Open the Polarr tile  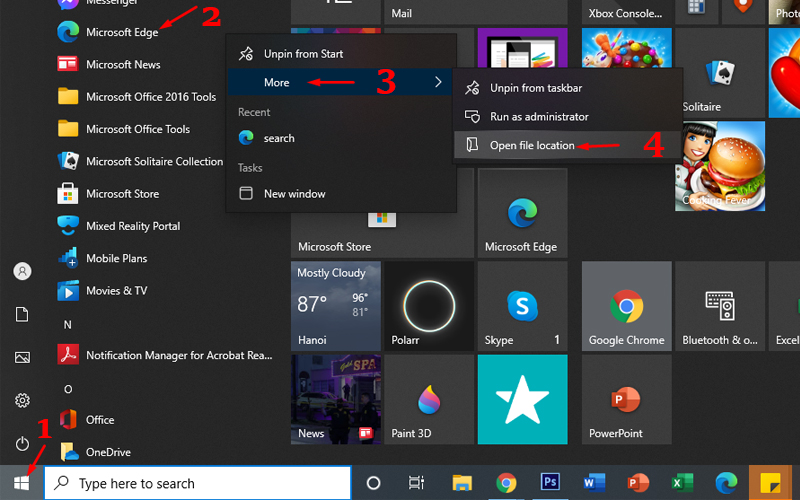coord(429,306)
